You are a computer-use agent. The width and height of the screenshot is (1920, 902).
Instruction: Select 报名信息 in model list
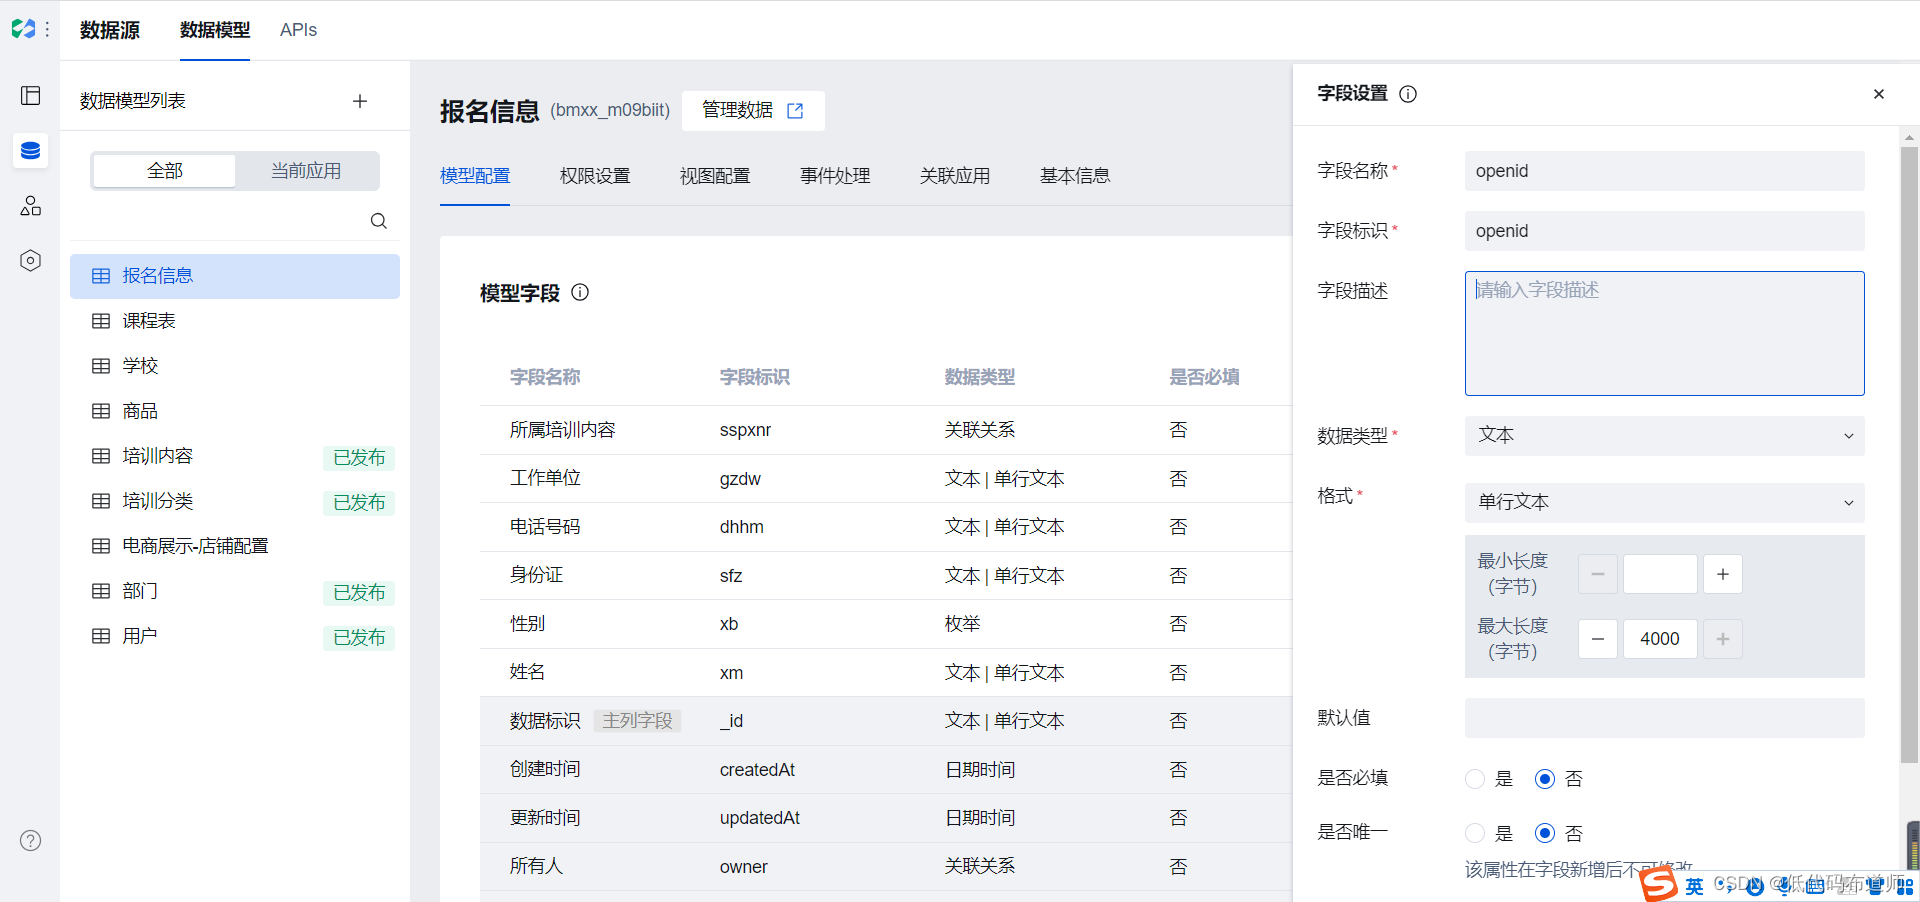point(235,276)
